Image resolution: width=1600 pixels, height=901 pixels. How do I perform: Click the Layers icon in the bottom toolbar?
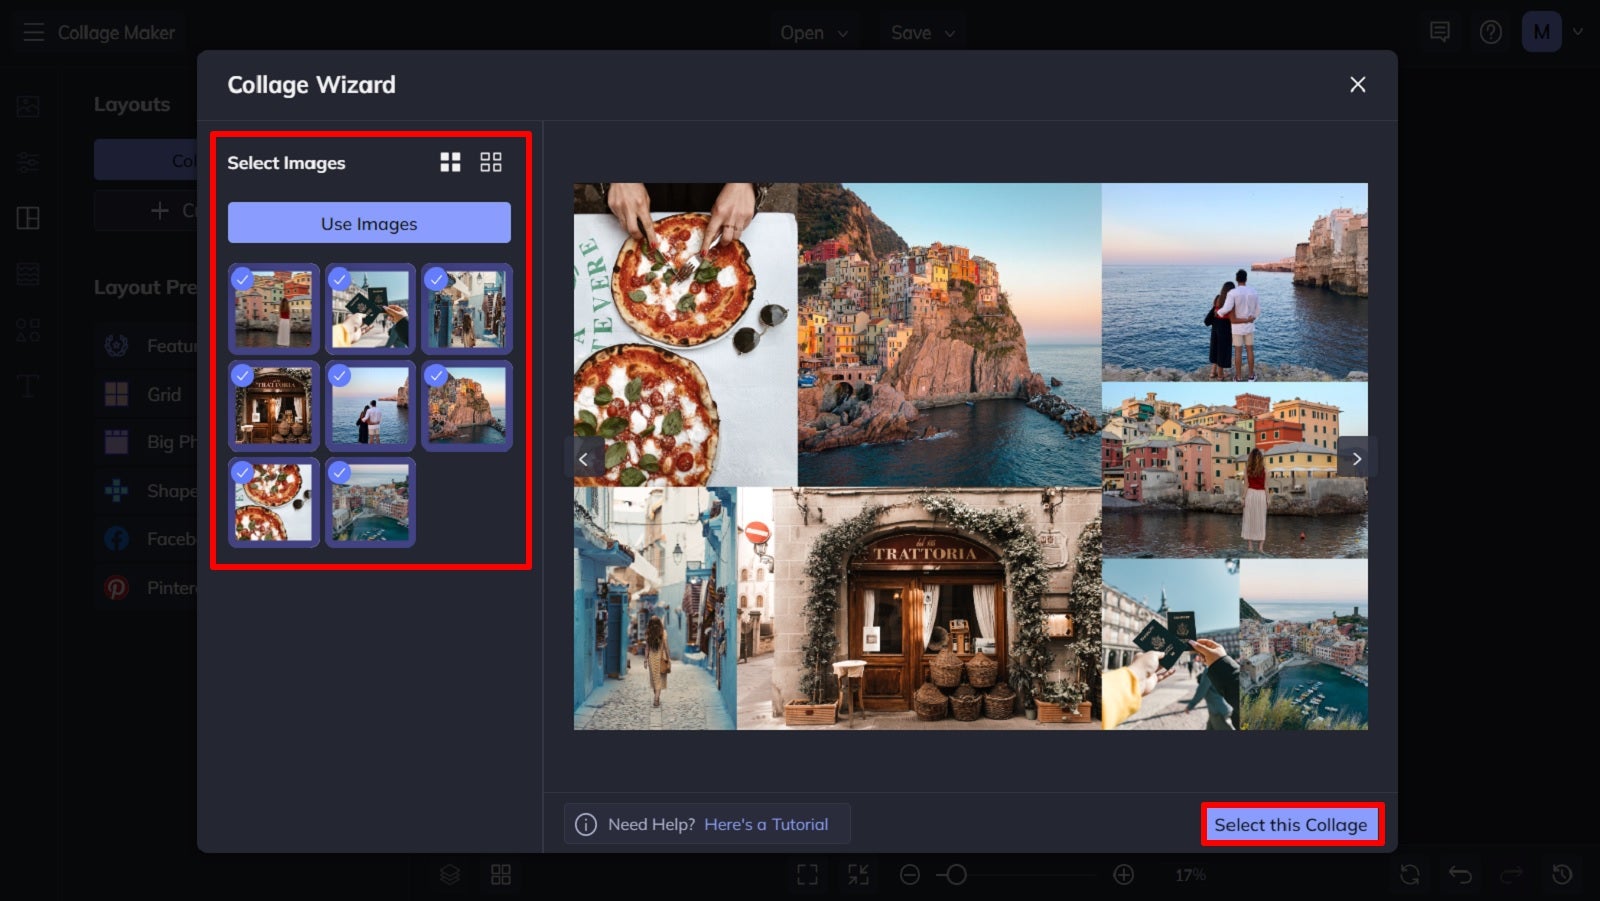tap(449, 873)
